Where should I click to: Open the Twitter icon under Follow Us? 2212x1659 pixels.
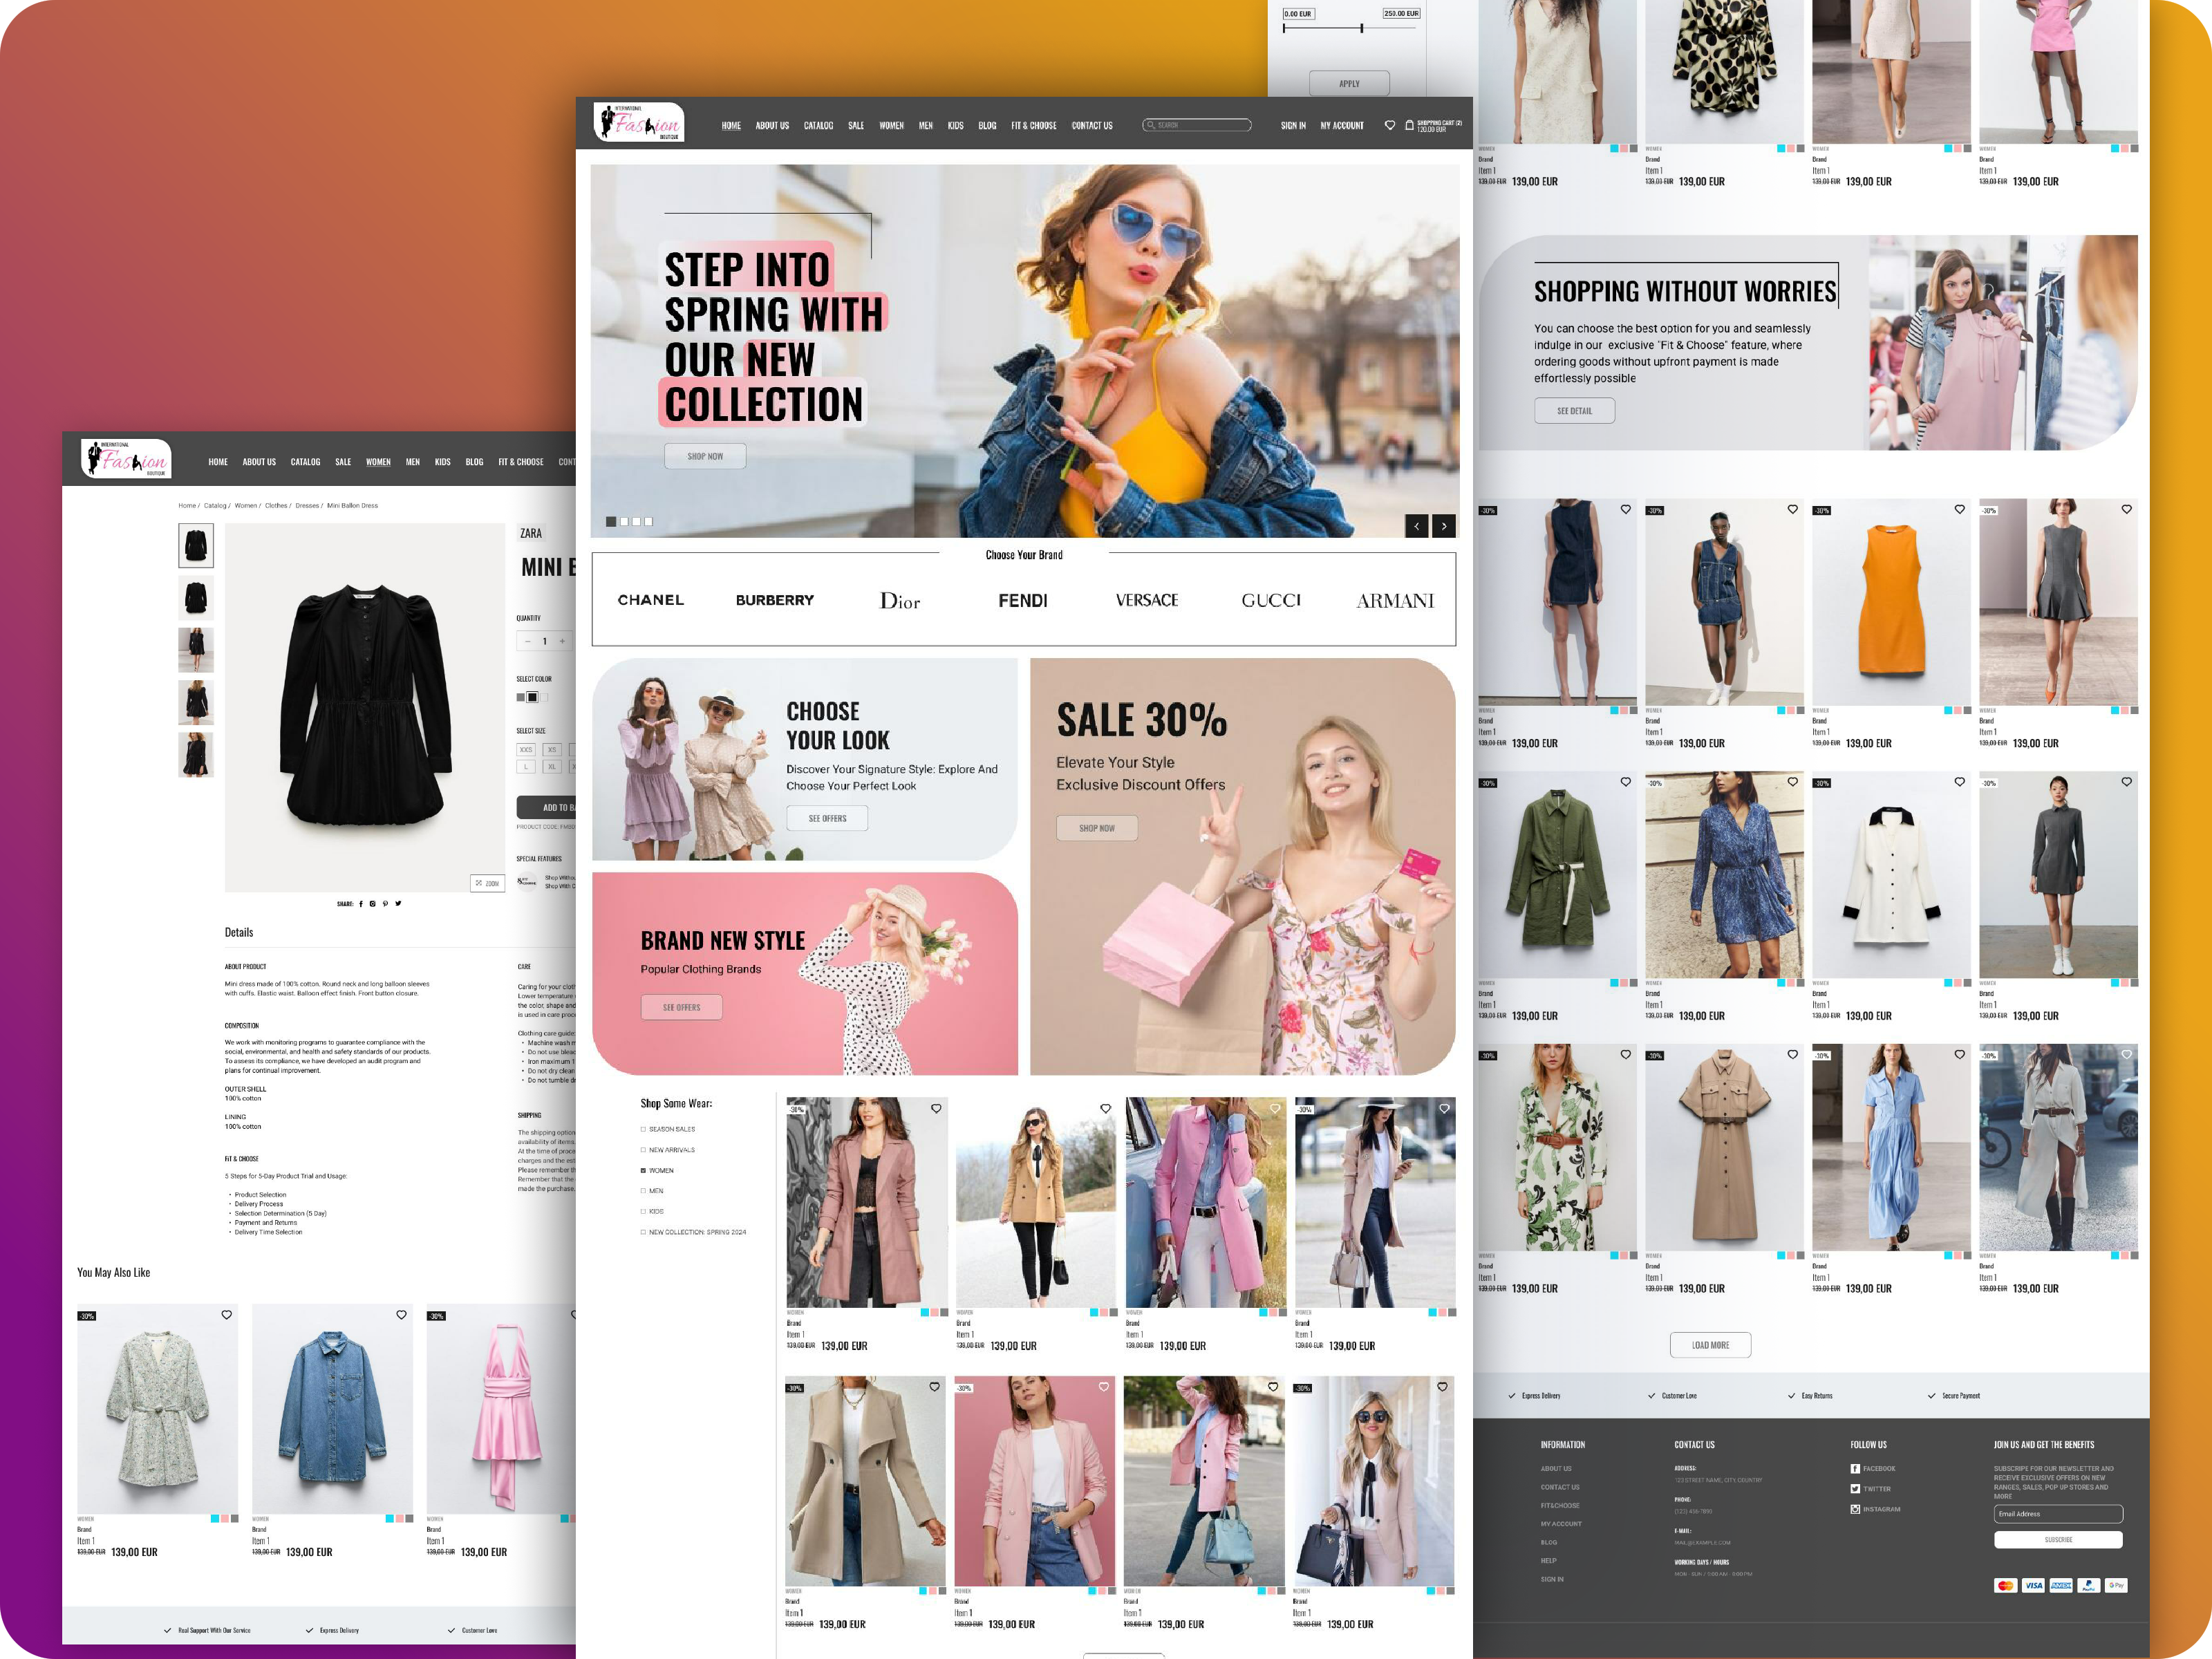point(1855,1489)
